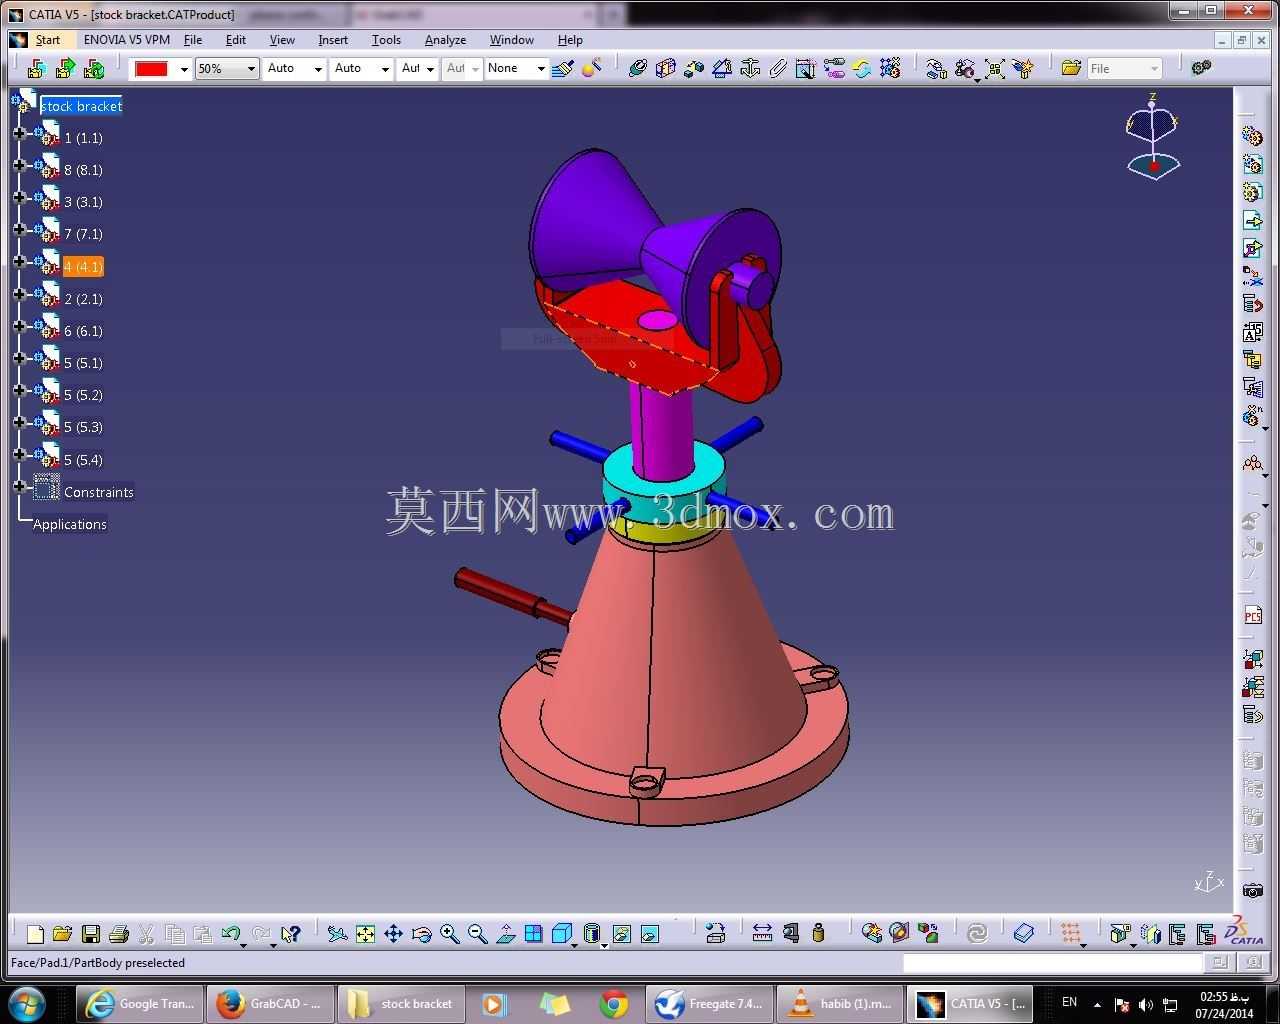Viewport: 1280px width, 1024px height.
Task: Select the Fit All In view tool
Action: tap(365, 934)
